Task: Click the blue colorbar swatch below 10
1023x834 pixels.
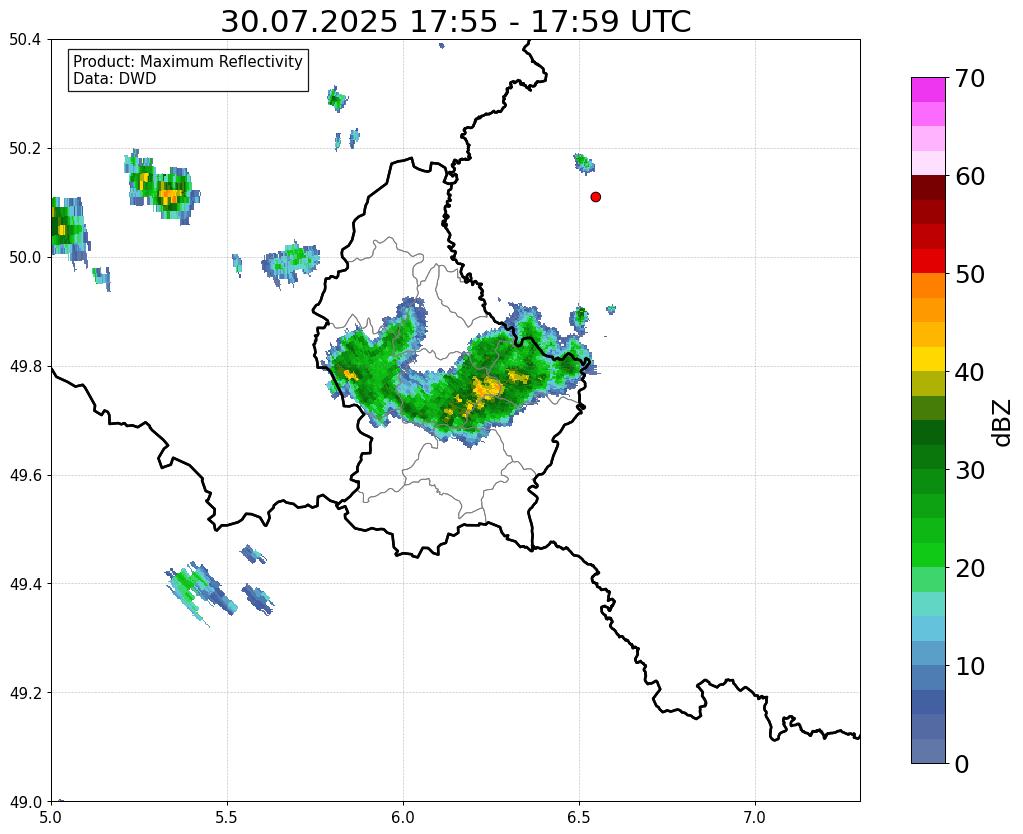Action: tap(928, 677)
